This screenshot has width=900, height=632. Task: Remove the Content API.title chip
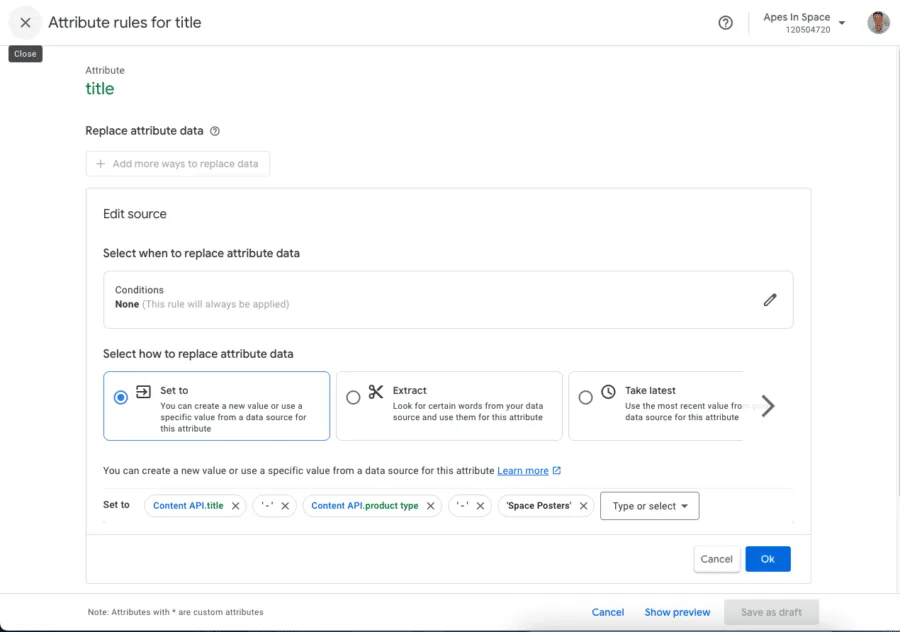(236, 506)
